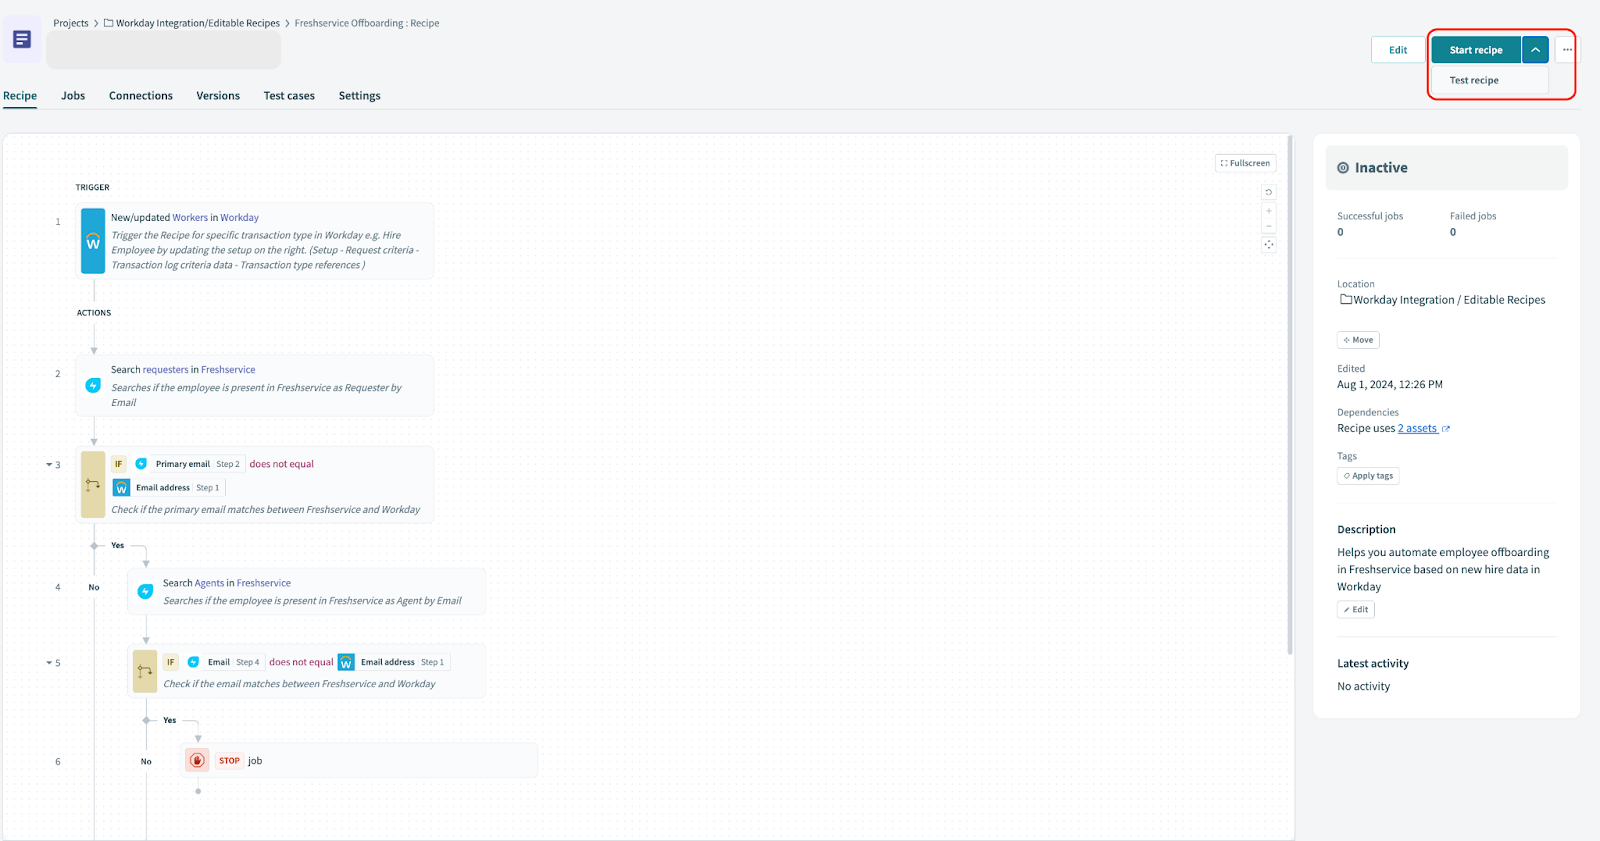Click the 'No activity' text
Screen dimensions: 1600x841
pyautogui.click(x=1364, y=687)
